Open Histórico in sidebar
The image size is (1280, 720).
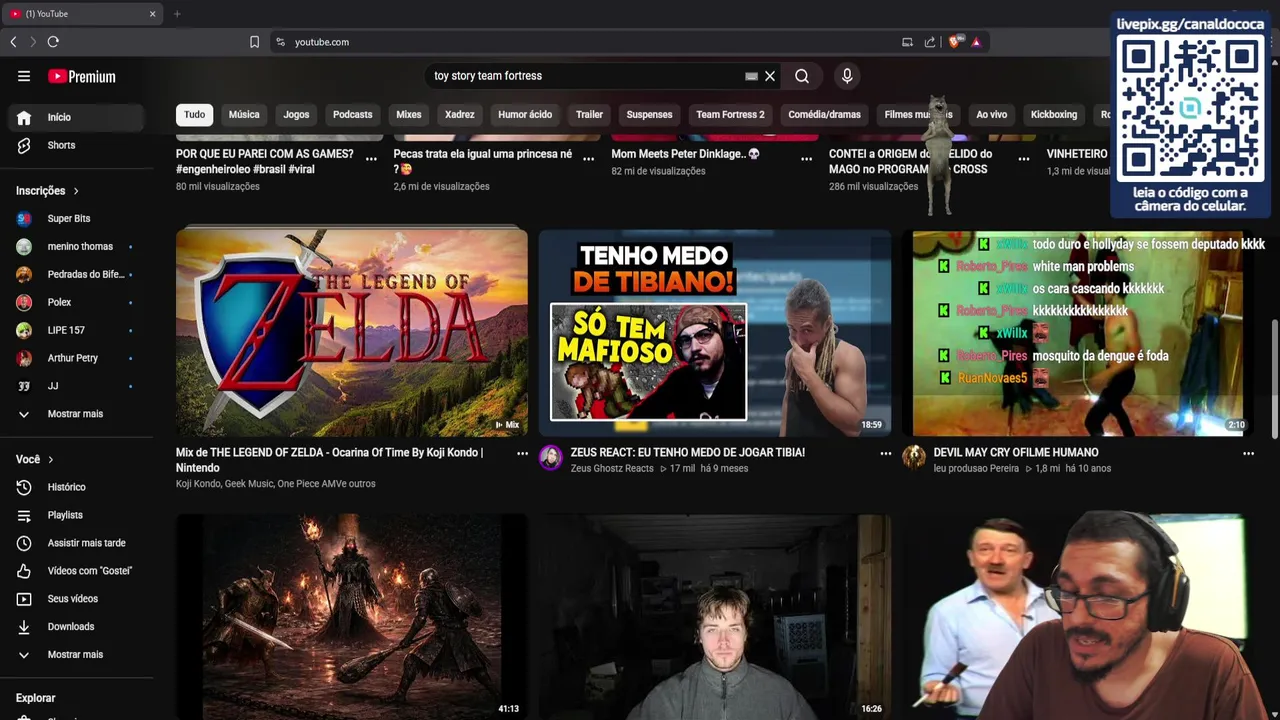tap(77, 487)
